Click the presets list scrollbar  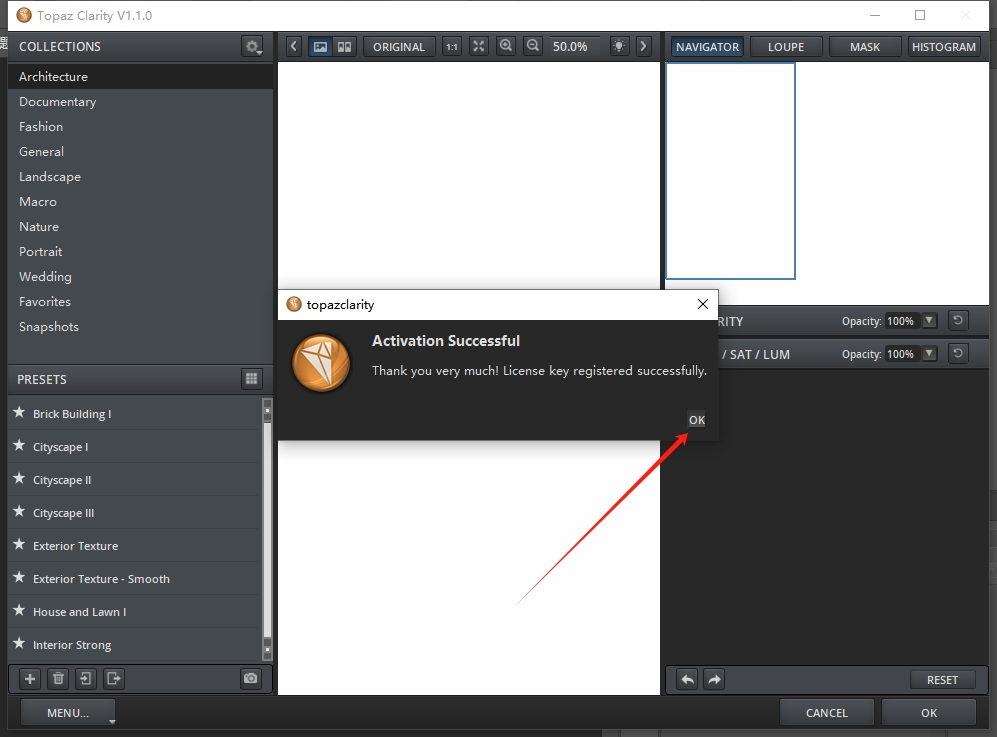click(267, 528)
